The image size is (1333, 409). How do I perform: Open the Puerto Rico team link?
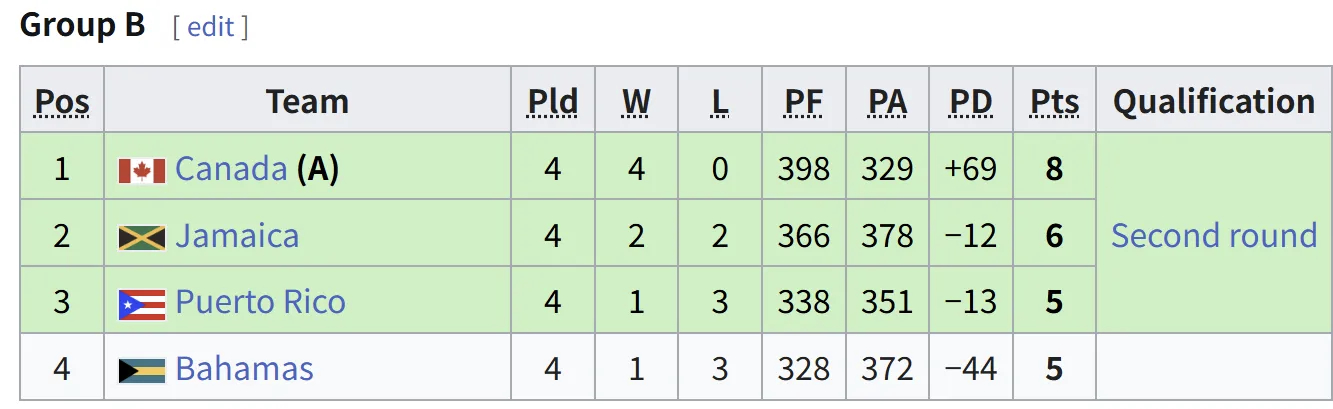pos(260,302)
